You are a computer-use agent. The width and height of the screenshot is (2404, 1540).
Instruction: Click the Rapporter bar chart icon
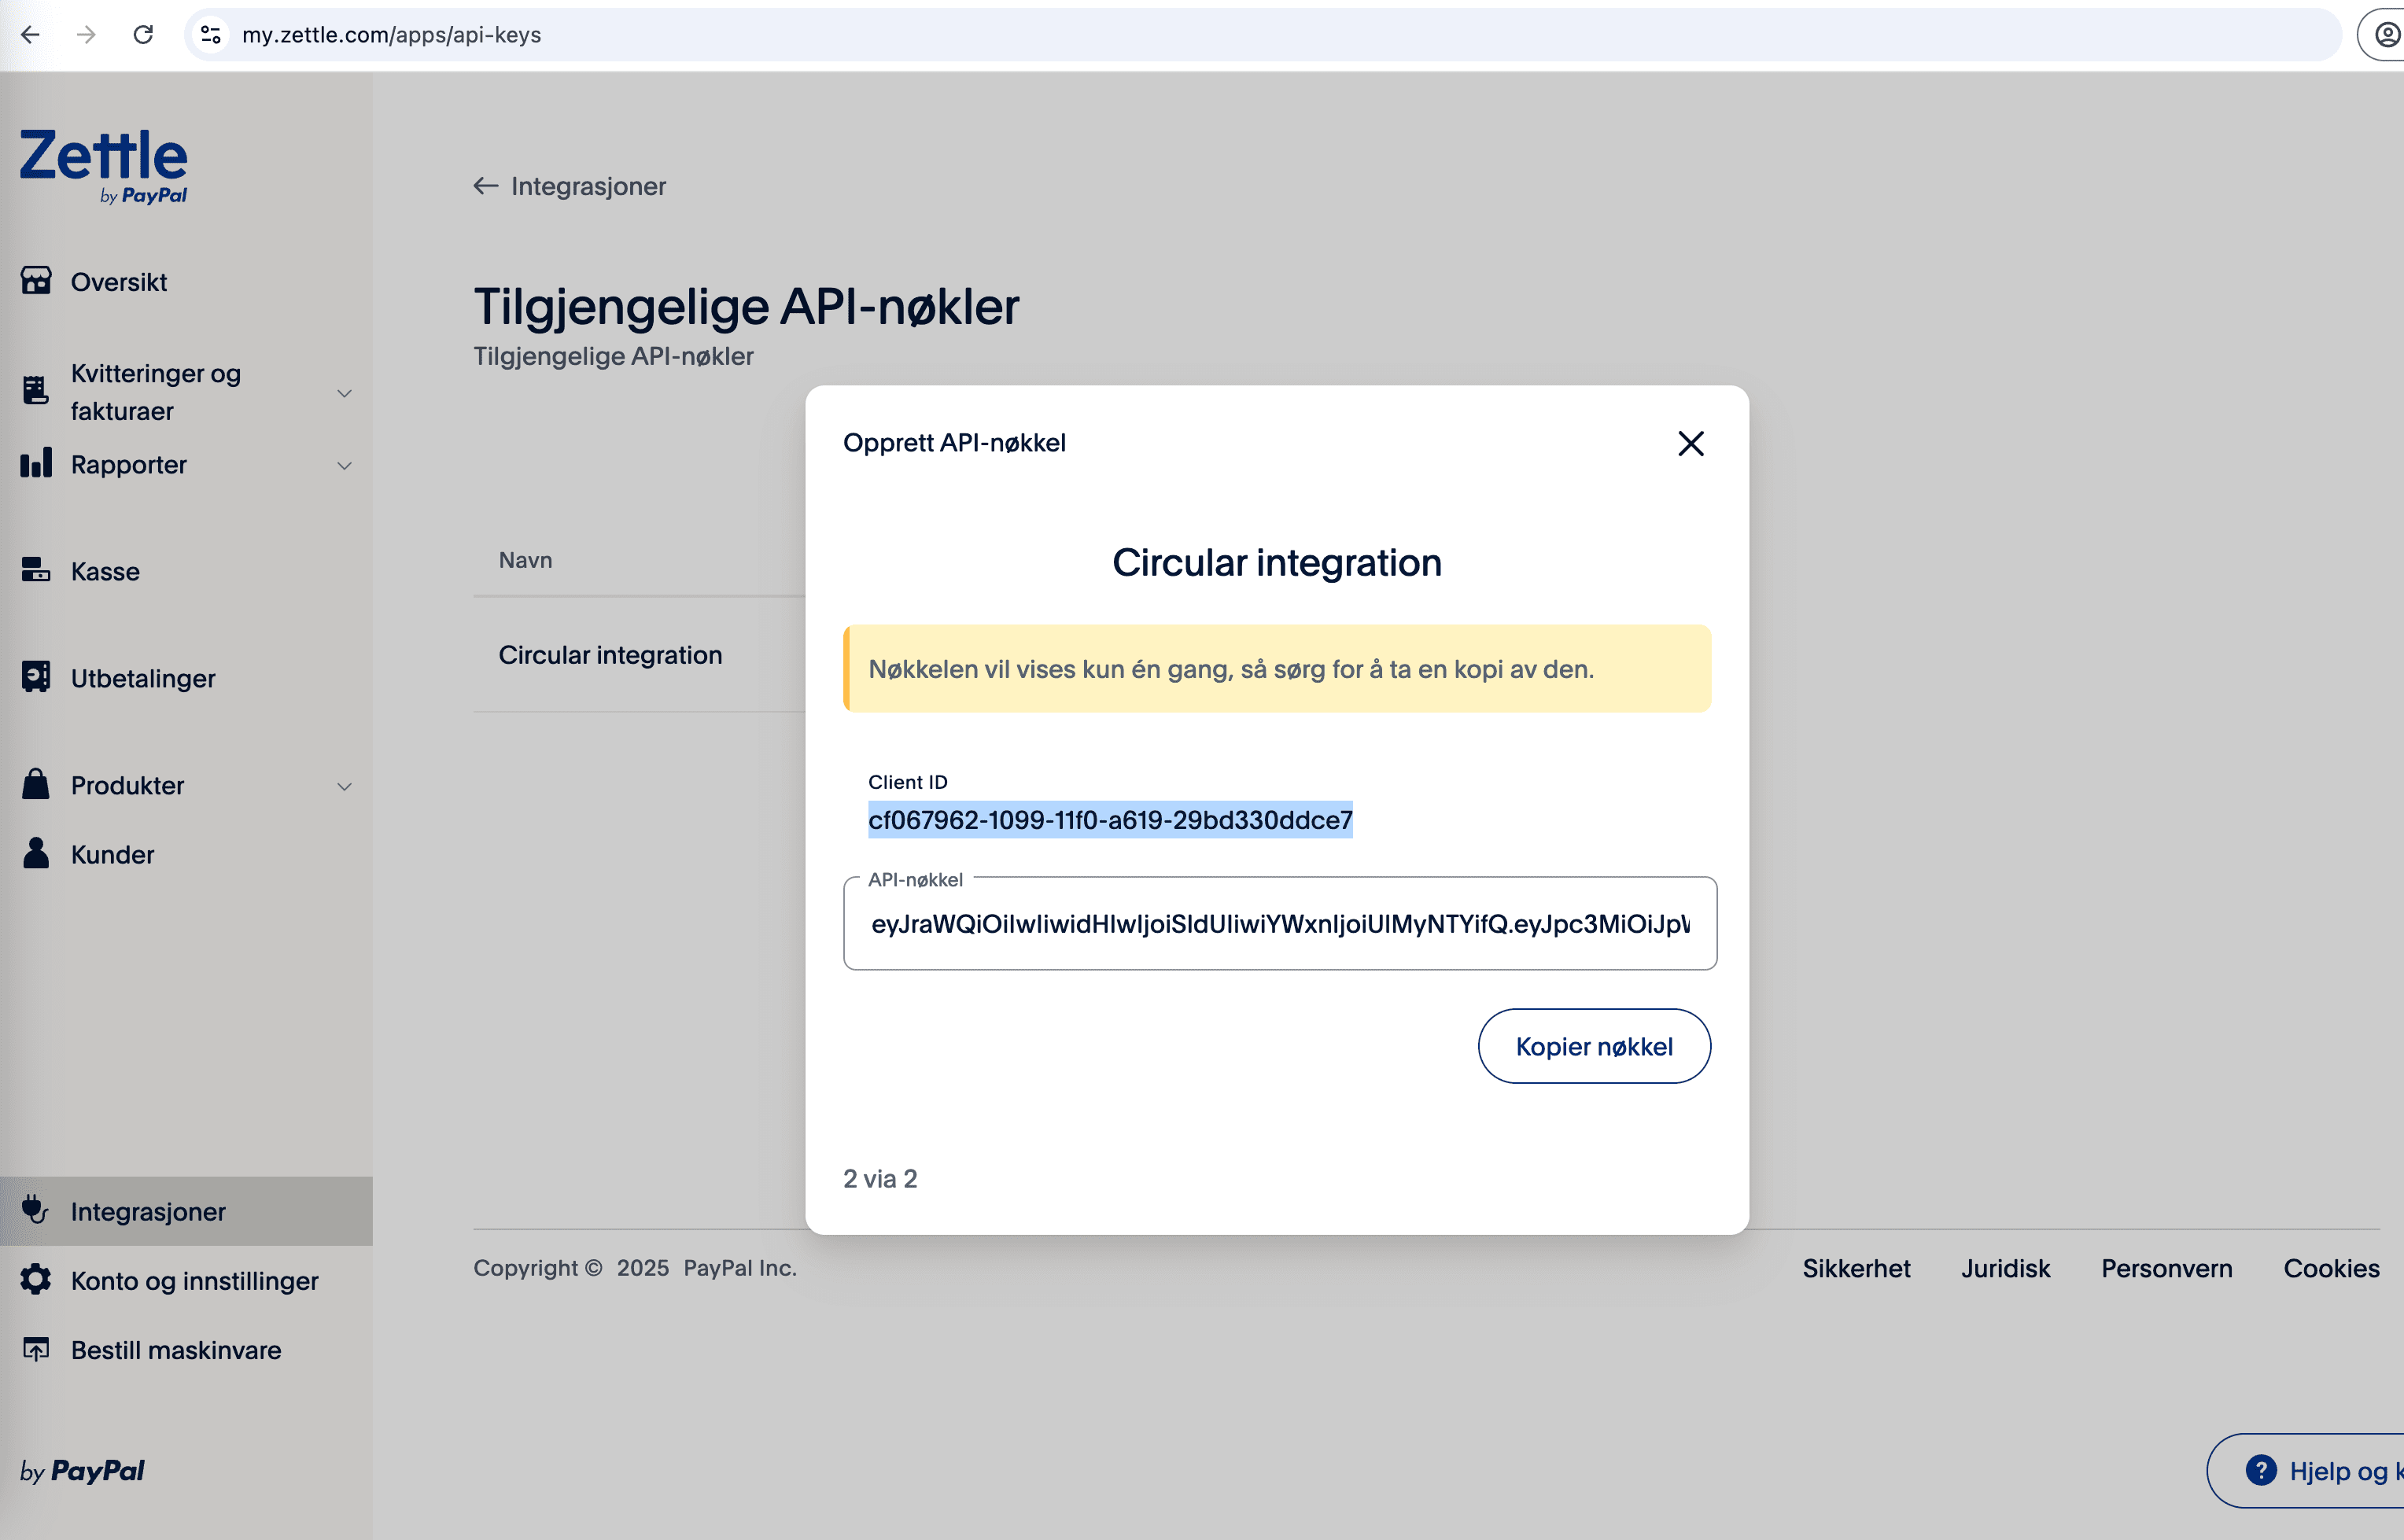(x=36, y=464)
